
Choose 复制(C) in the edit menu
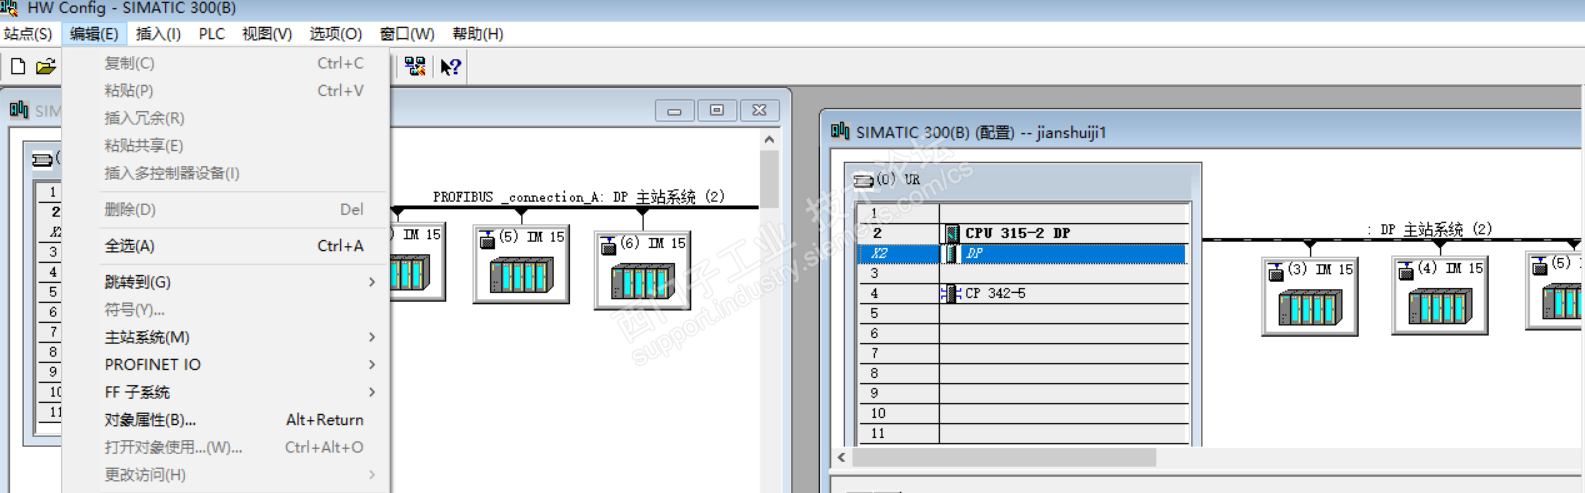[226, 63]
